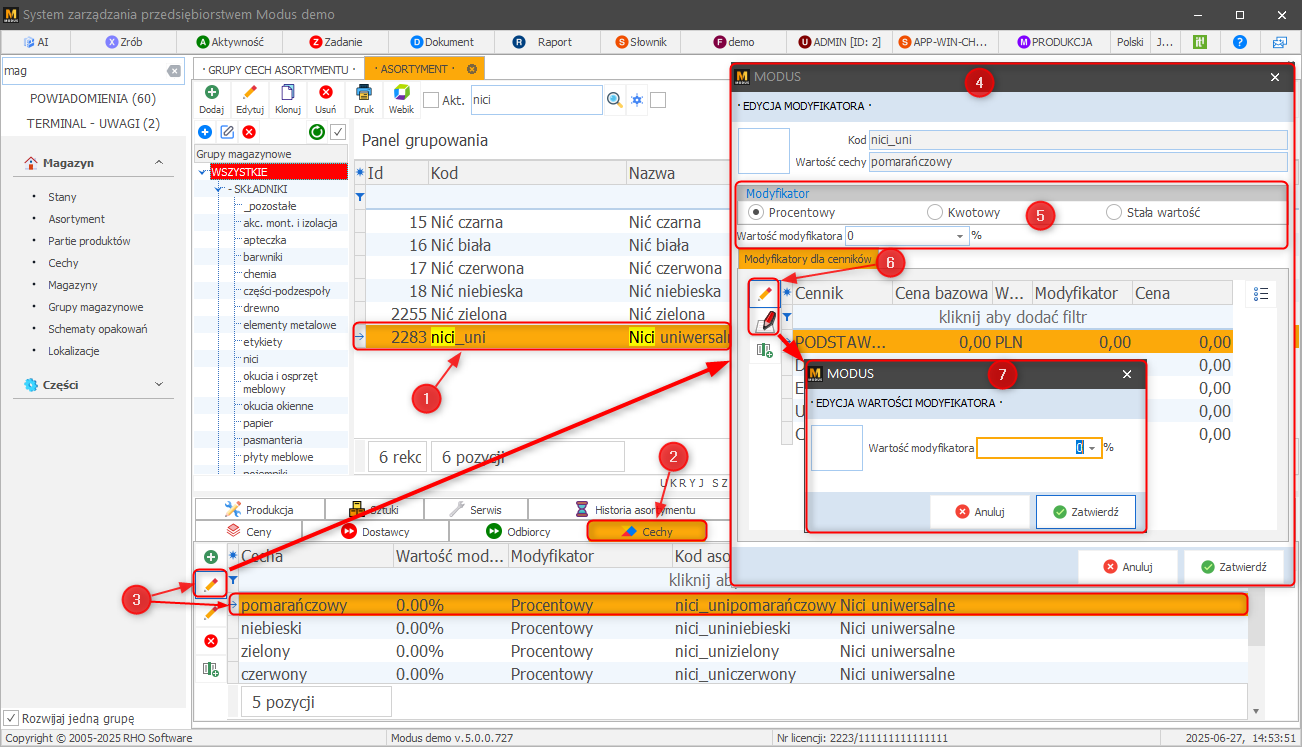This screenshot has width=1302, height=747.
Task: Select the Stała wartość radio option
Action: [1114, 212]
